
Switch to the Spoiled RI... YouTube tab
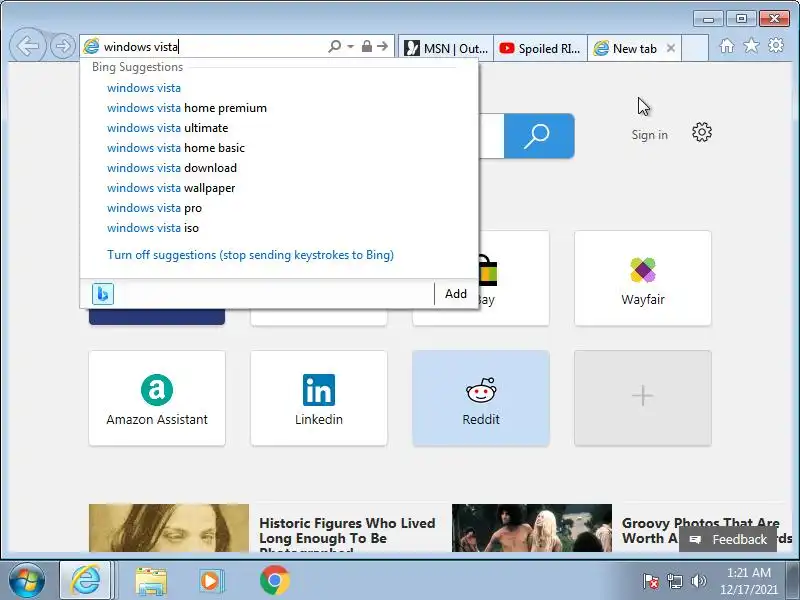click(x=540, y=48)
